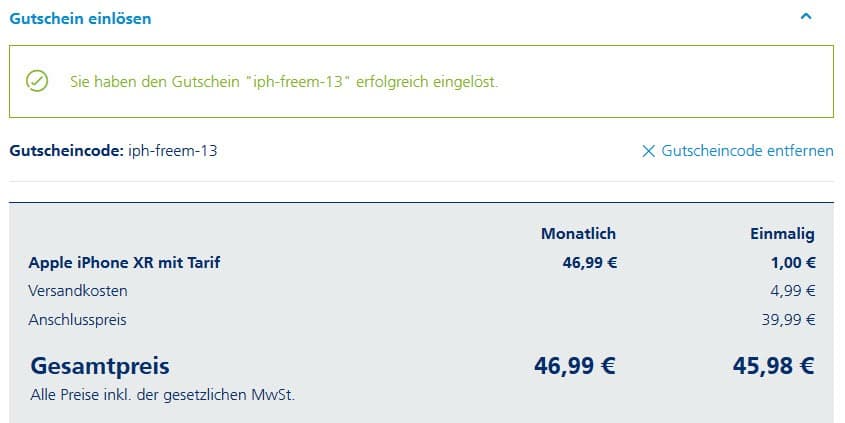Click the Versandkosten line item
The width and height of the screenshot is (845, 423).
click(x=78, y=291)
